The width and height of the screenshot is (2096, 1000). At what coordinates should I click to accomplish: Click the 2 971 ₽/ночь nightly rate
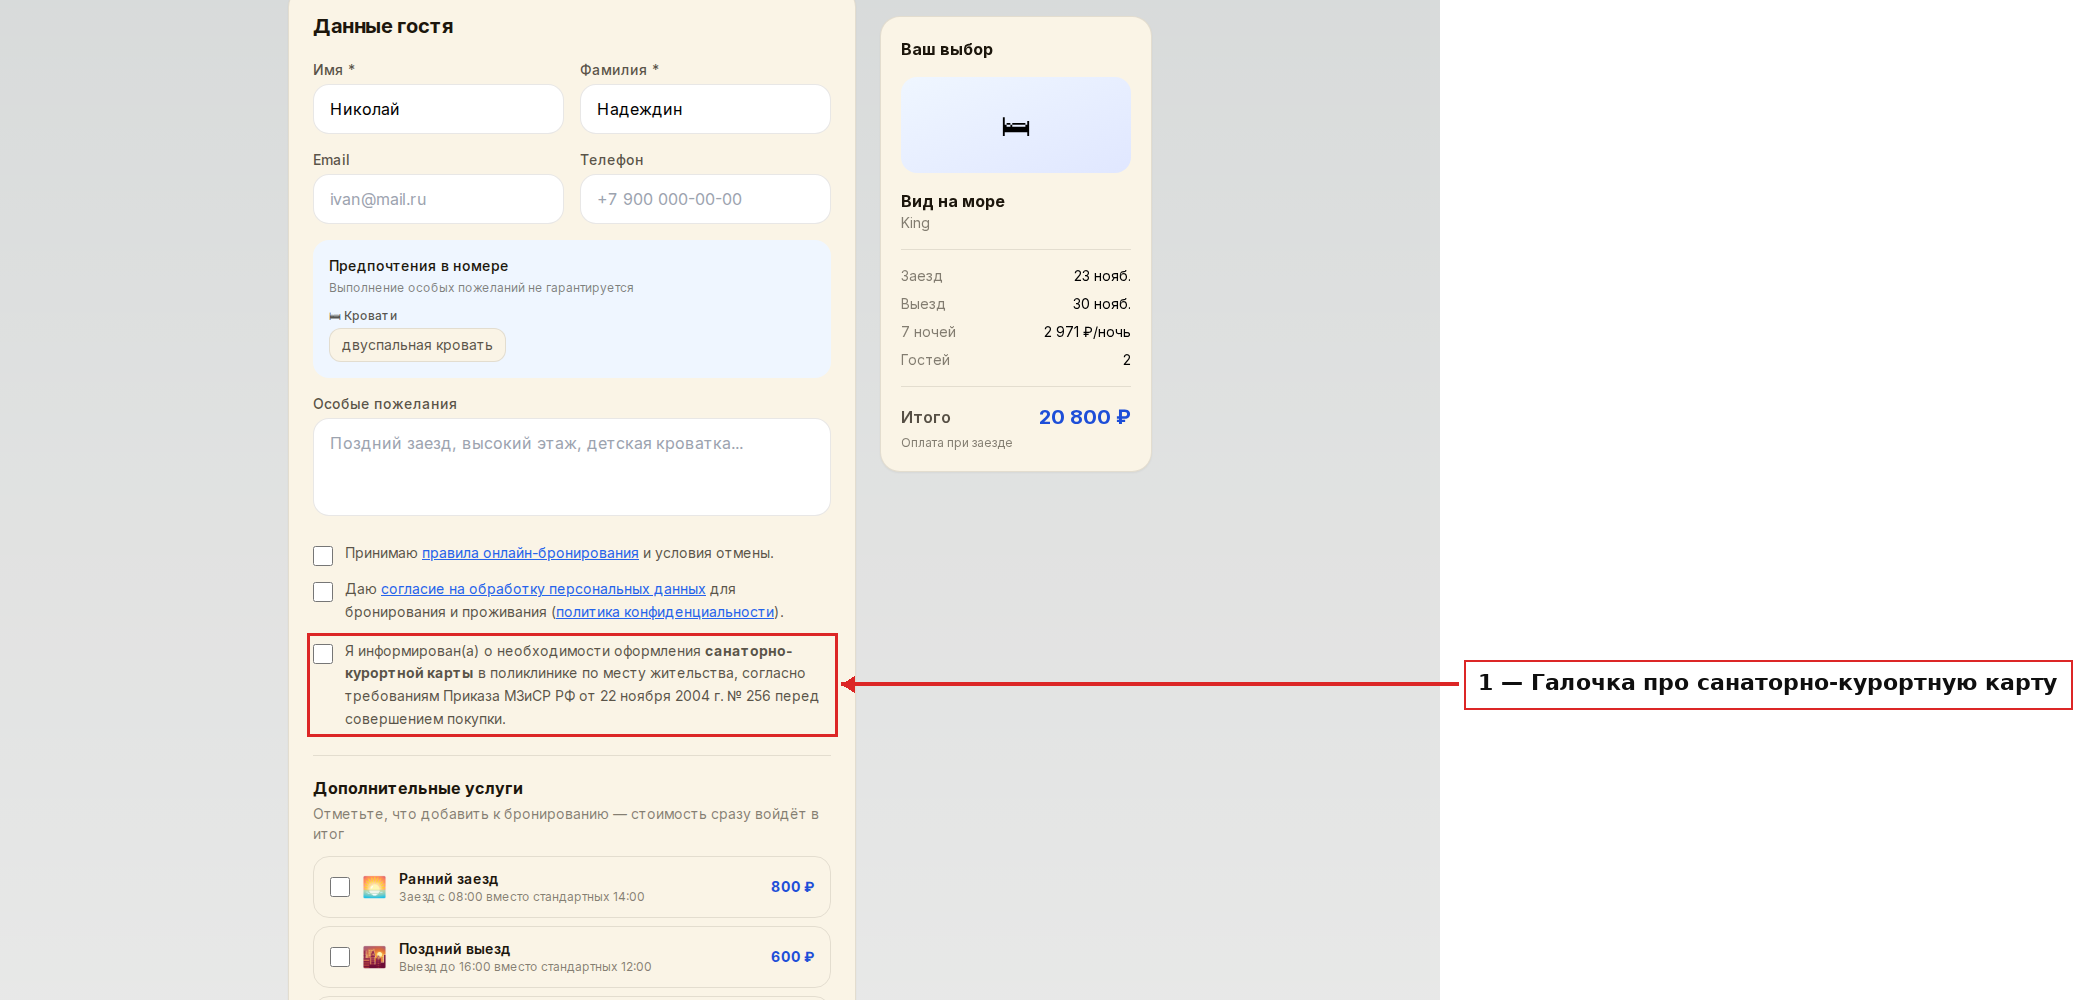(1087, 332)
